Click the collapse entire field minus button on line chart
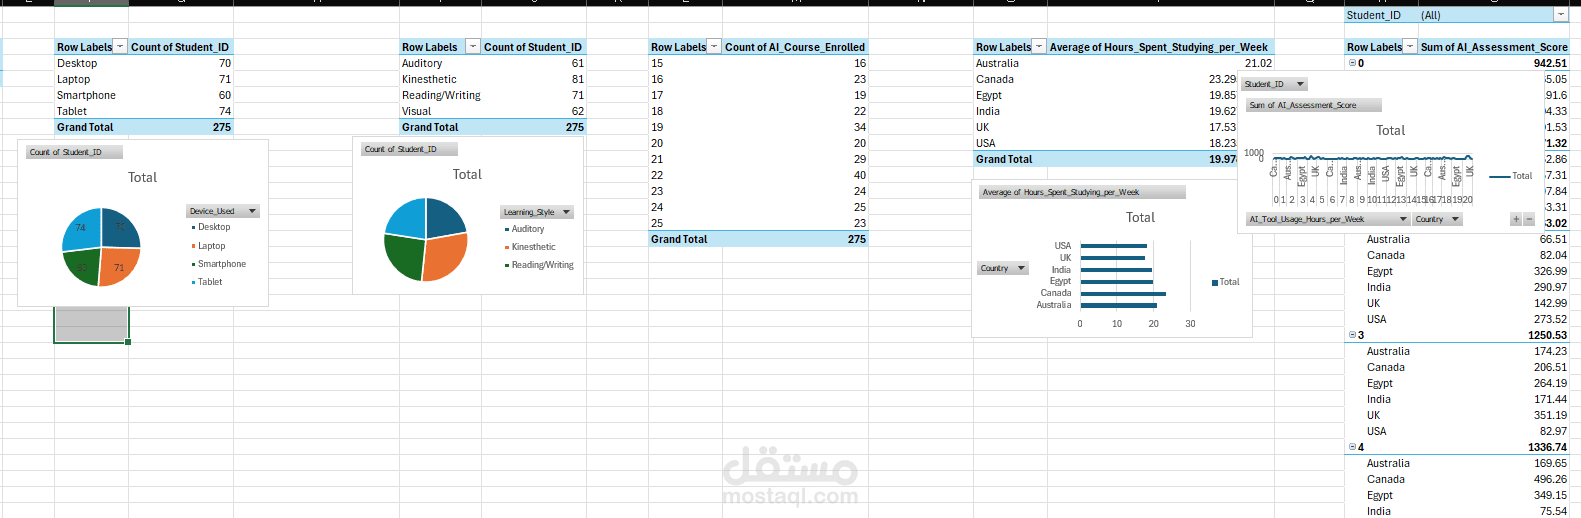This screenshot has width=1581, height=518. click(1529, 219)
